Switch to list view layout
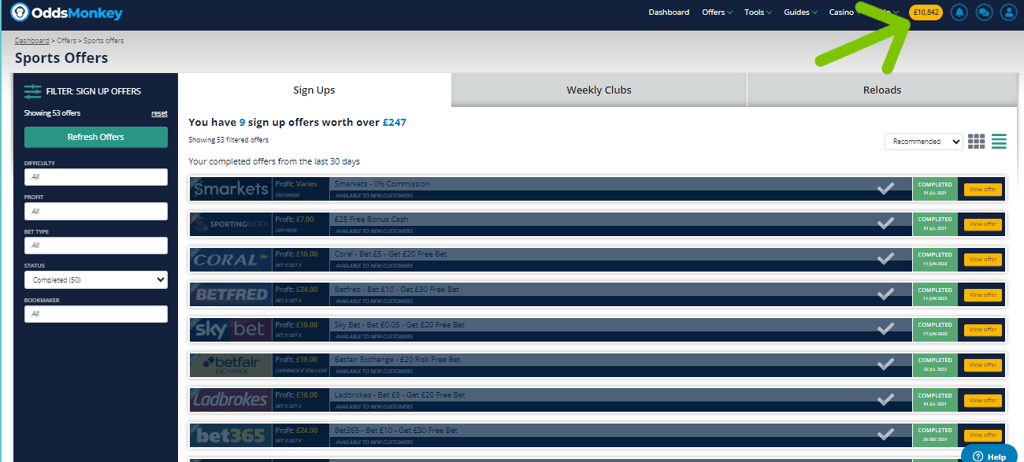This screenshot has height=462, width=1024. coord(999,141)
